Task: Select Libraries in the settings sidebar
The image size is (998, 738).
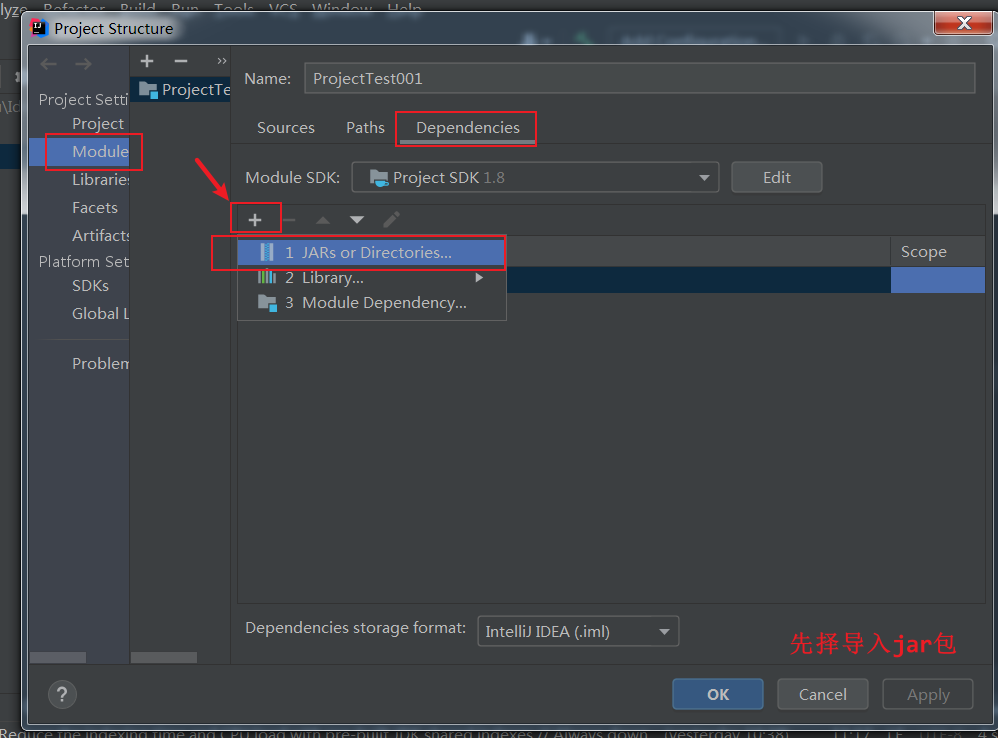Action: point(101,179)
